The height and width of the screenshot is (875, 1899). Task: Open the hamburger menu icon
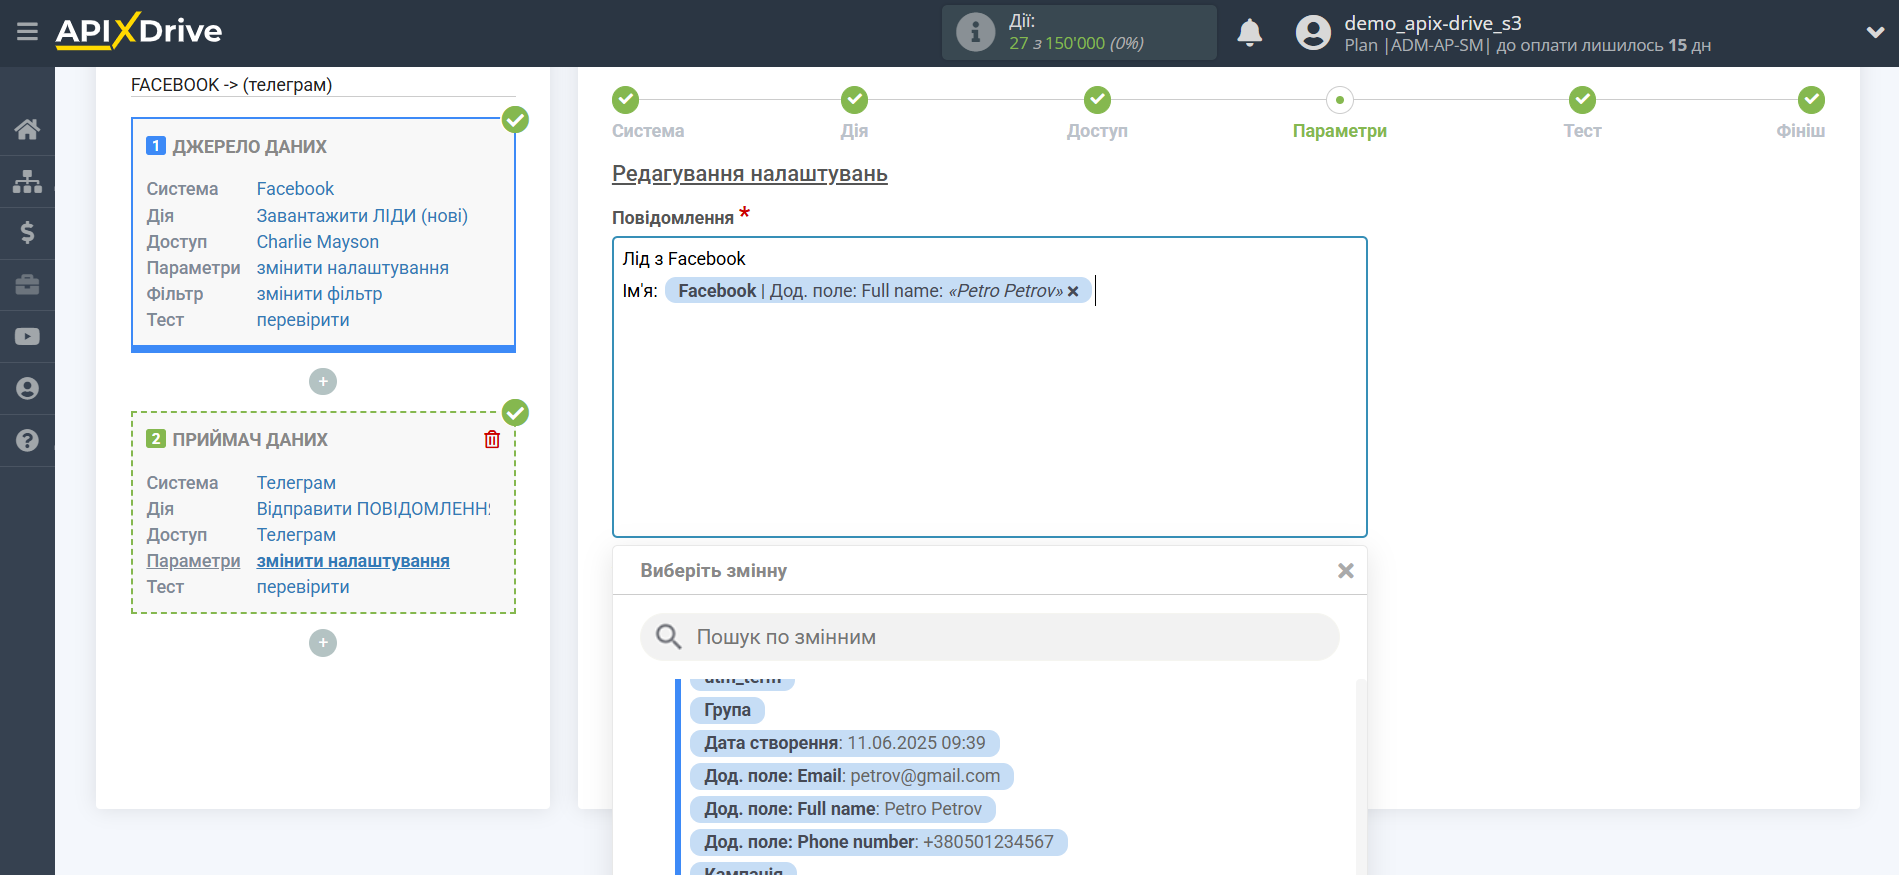tap(27, 32)
